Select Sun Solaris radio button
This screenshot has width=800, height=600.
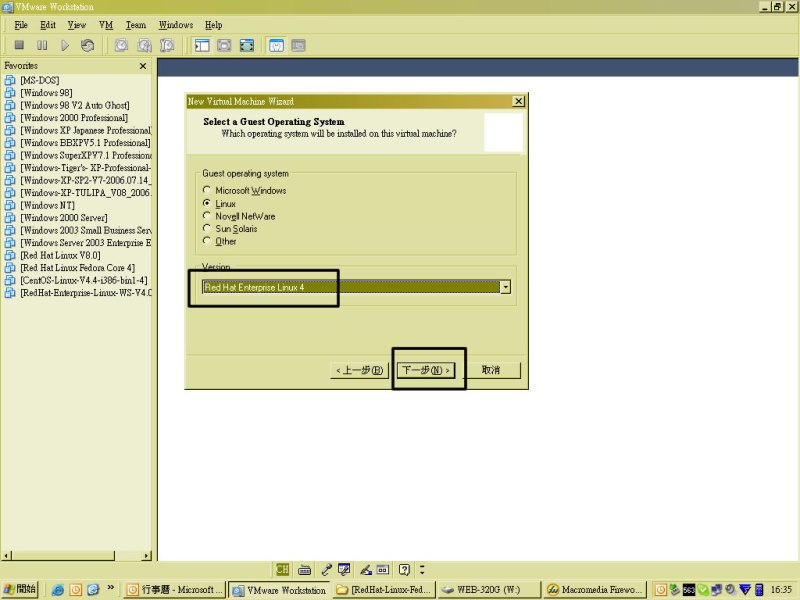pyautogui.click(x=207, y=228)
